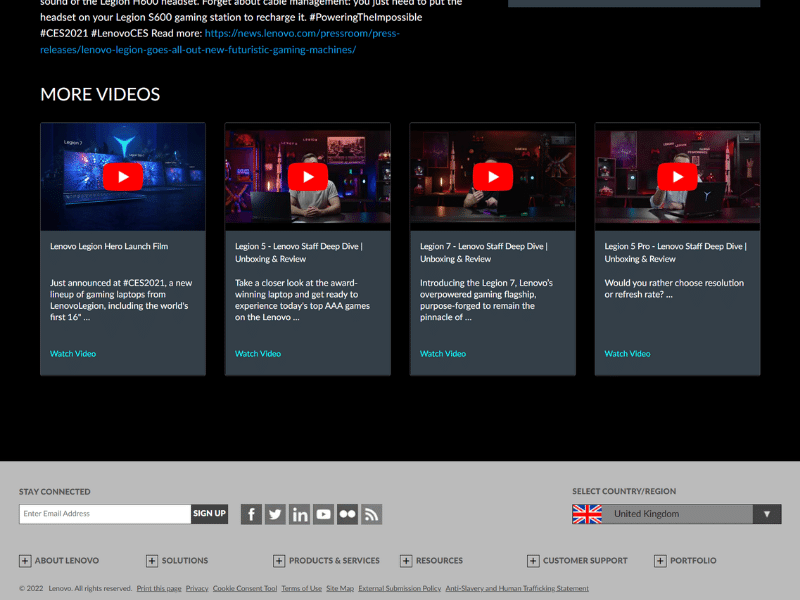800x600 pixels.
Task: Click Watch Video under Legion Hero Launch Film
Action: pyautogui.click(x=73, y=354)
